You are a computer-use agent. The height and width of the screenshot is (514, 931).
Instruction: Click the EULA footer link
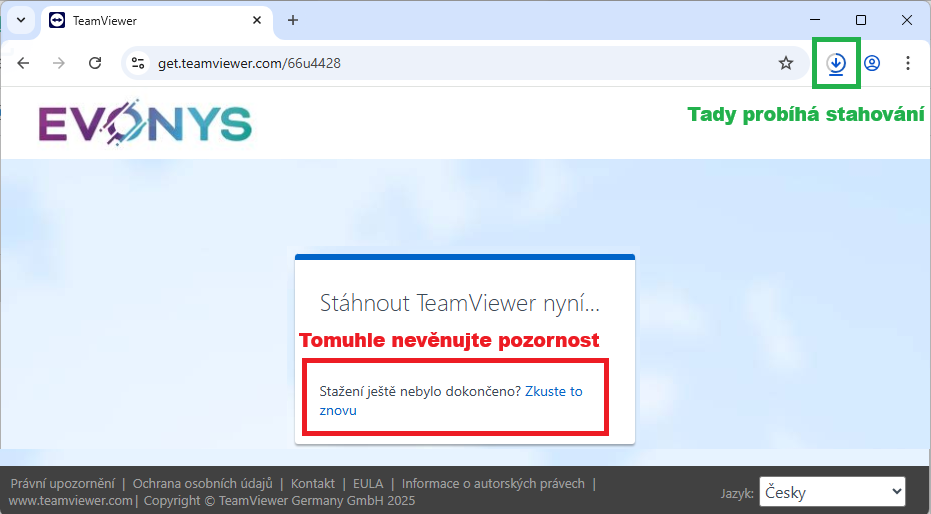[368, 484]
